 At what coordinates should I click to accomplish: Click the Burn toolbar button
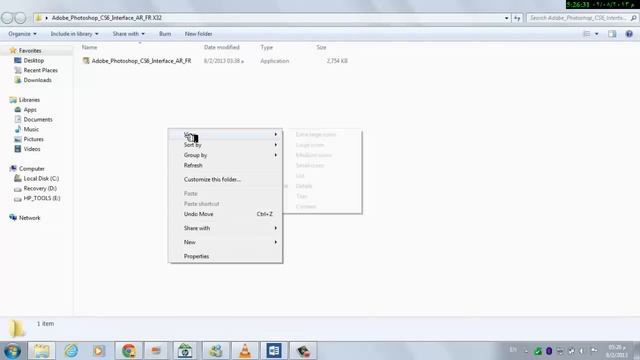(x=165, y=34)
